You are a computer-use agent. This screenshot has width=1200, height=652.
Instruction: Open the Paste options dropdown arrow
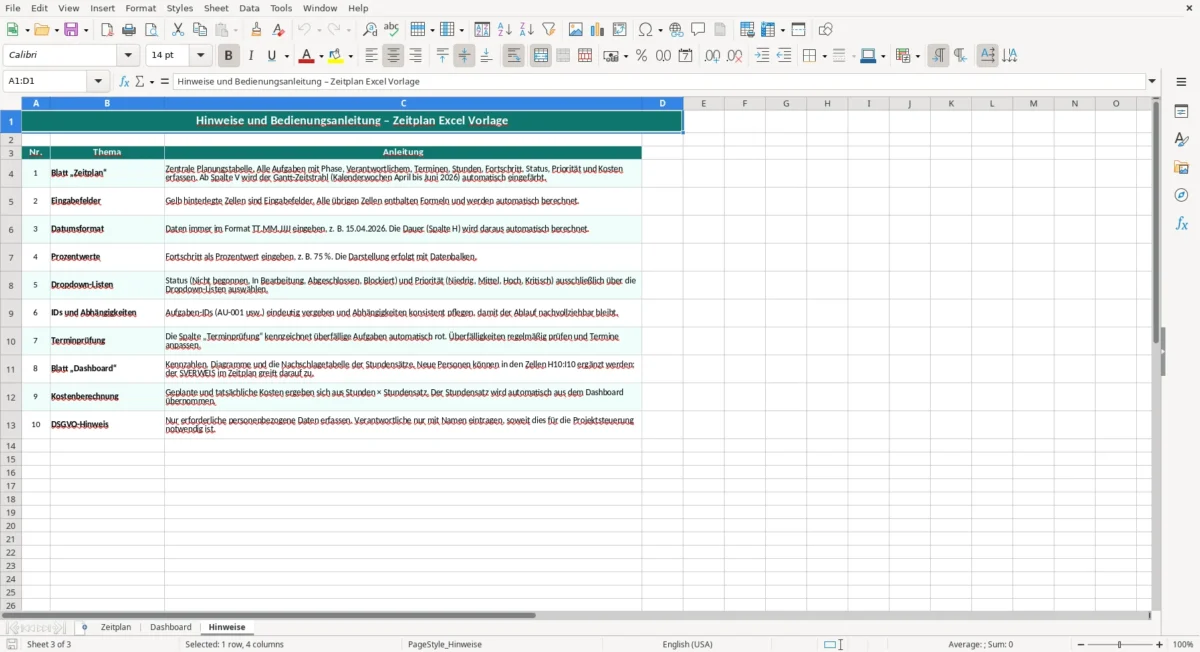[x=235, y=31]
